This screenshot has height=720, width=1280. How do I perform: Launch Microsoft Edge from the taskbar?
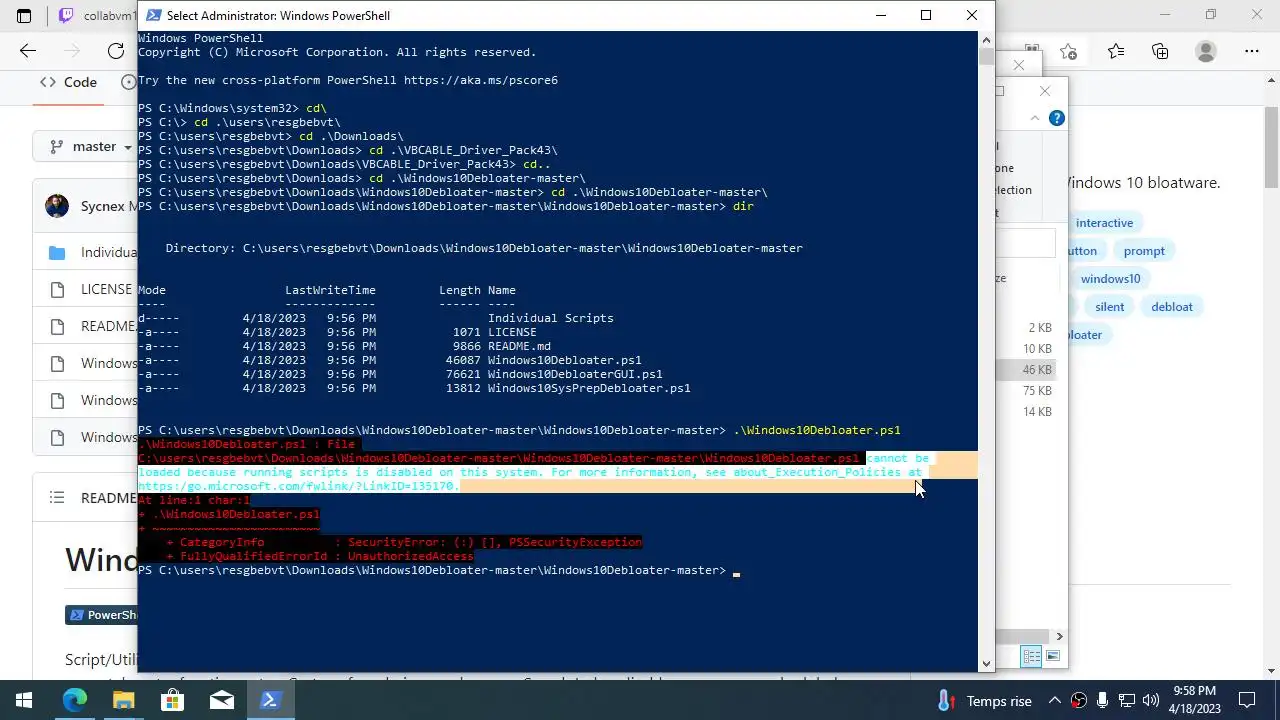click(75, 700)
